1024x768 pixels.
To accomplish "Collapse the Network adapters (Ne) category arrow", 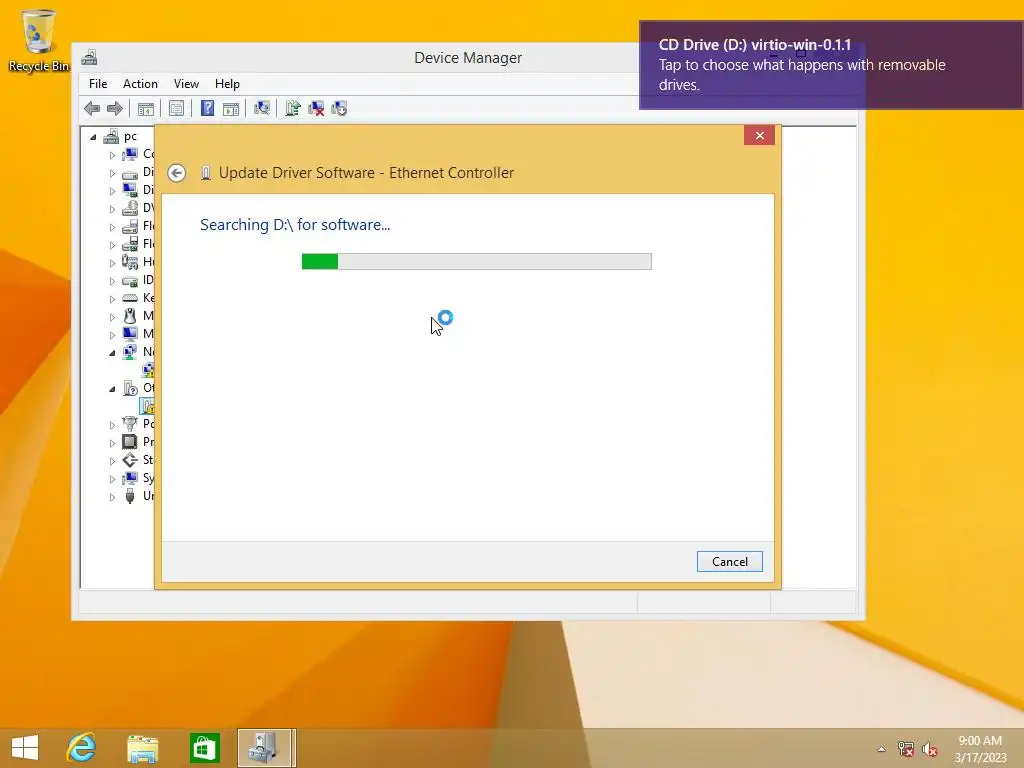I will tap(112, 353).
